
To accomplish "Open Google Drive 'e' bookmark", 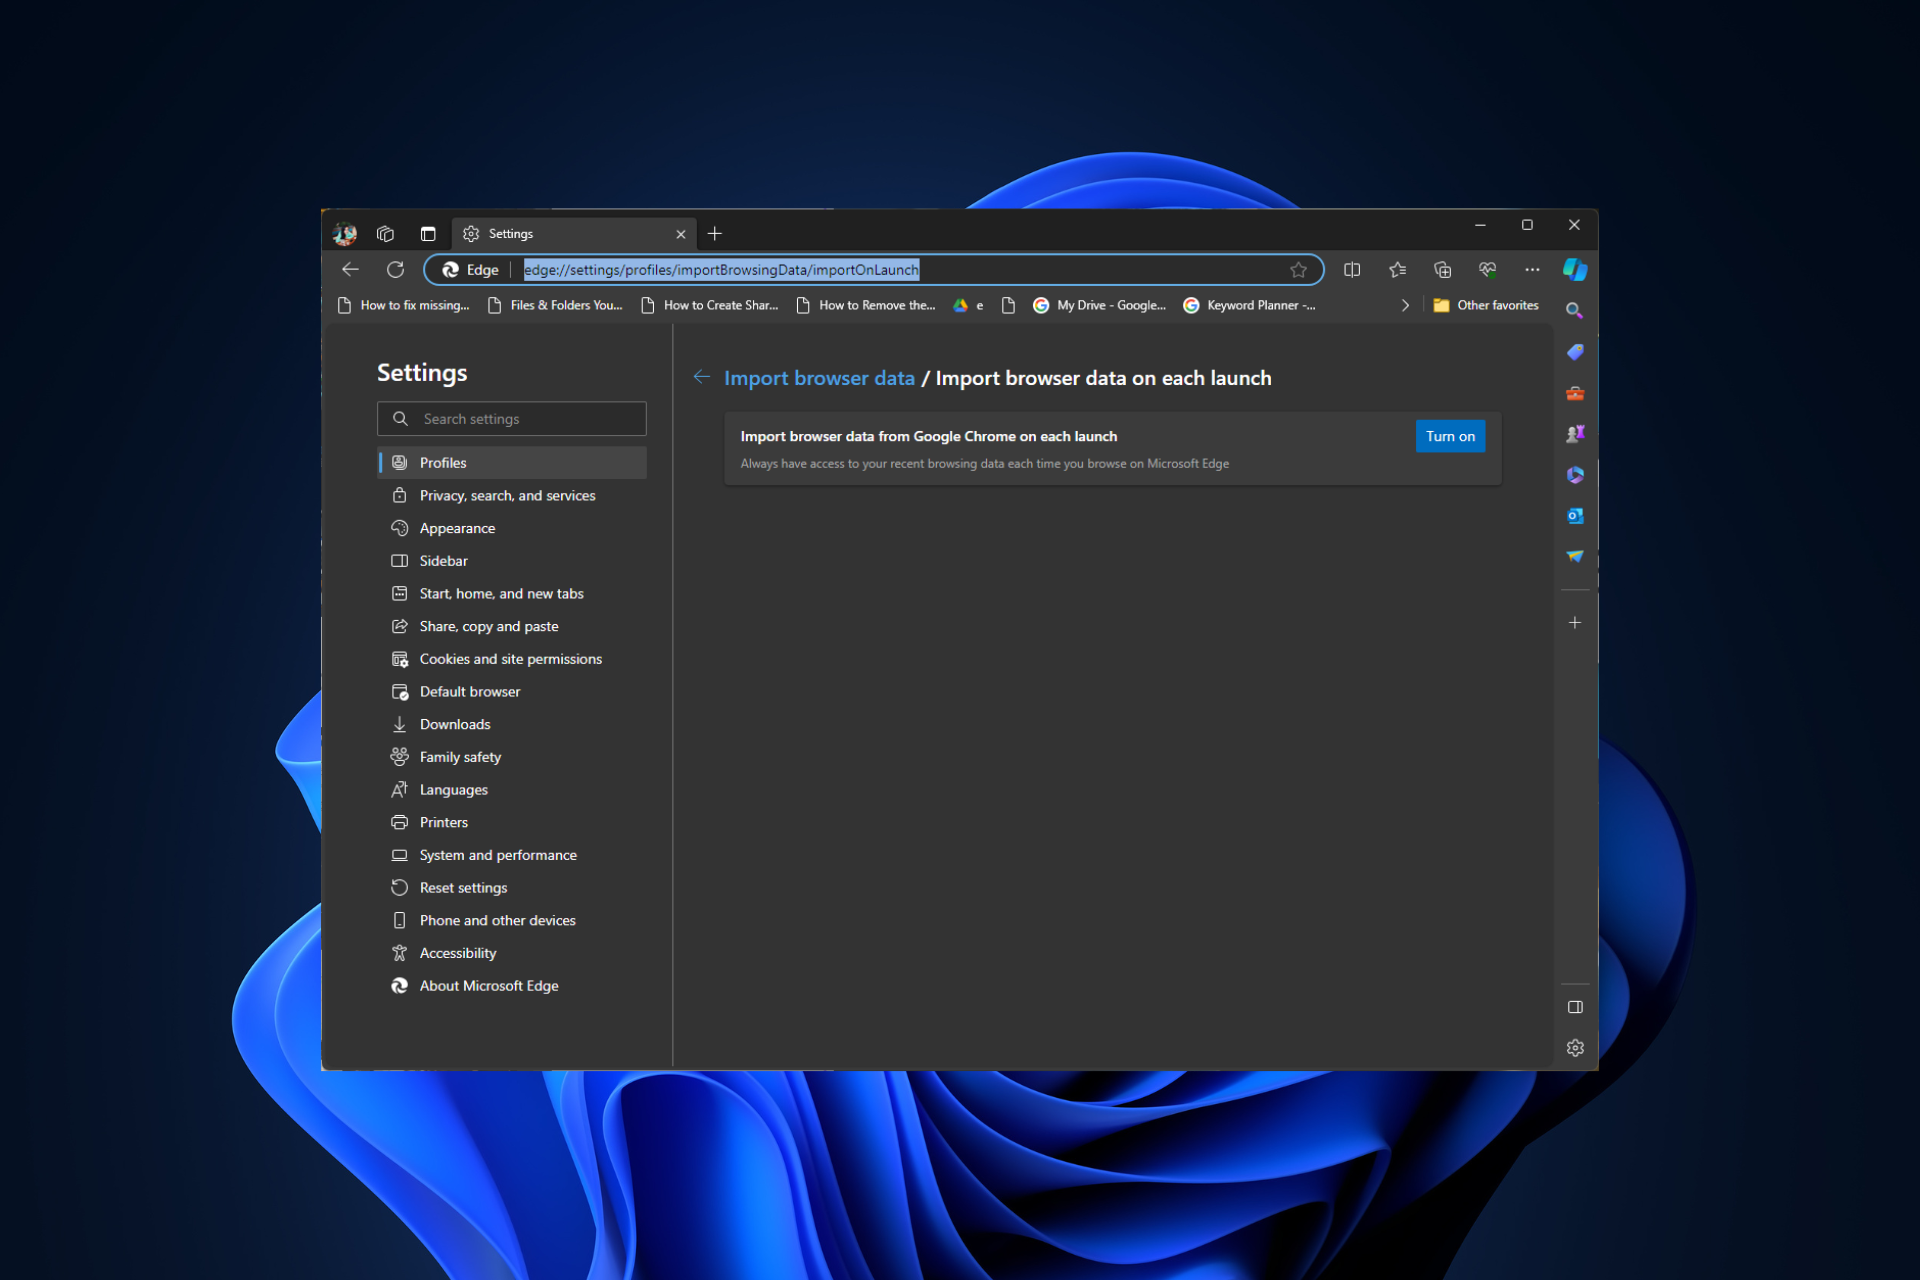I will click(x=968, y=306).
